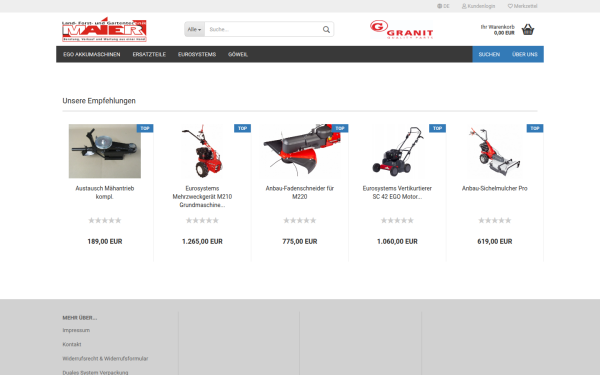The height and width of the screenshot is (375, 600).
Task: Open Eurosystems Mehrzweckgerät M210 image
Action: click(x=202, y=151)
